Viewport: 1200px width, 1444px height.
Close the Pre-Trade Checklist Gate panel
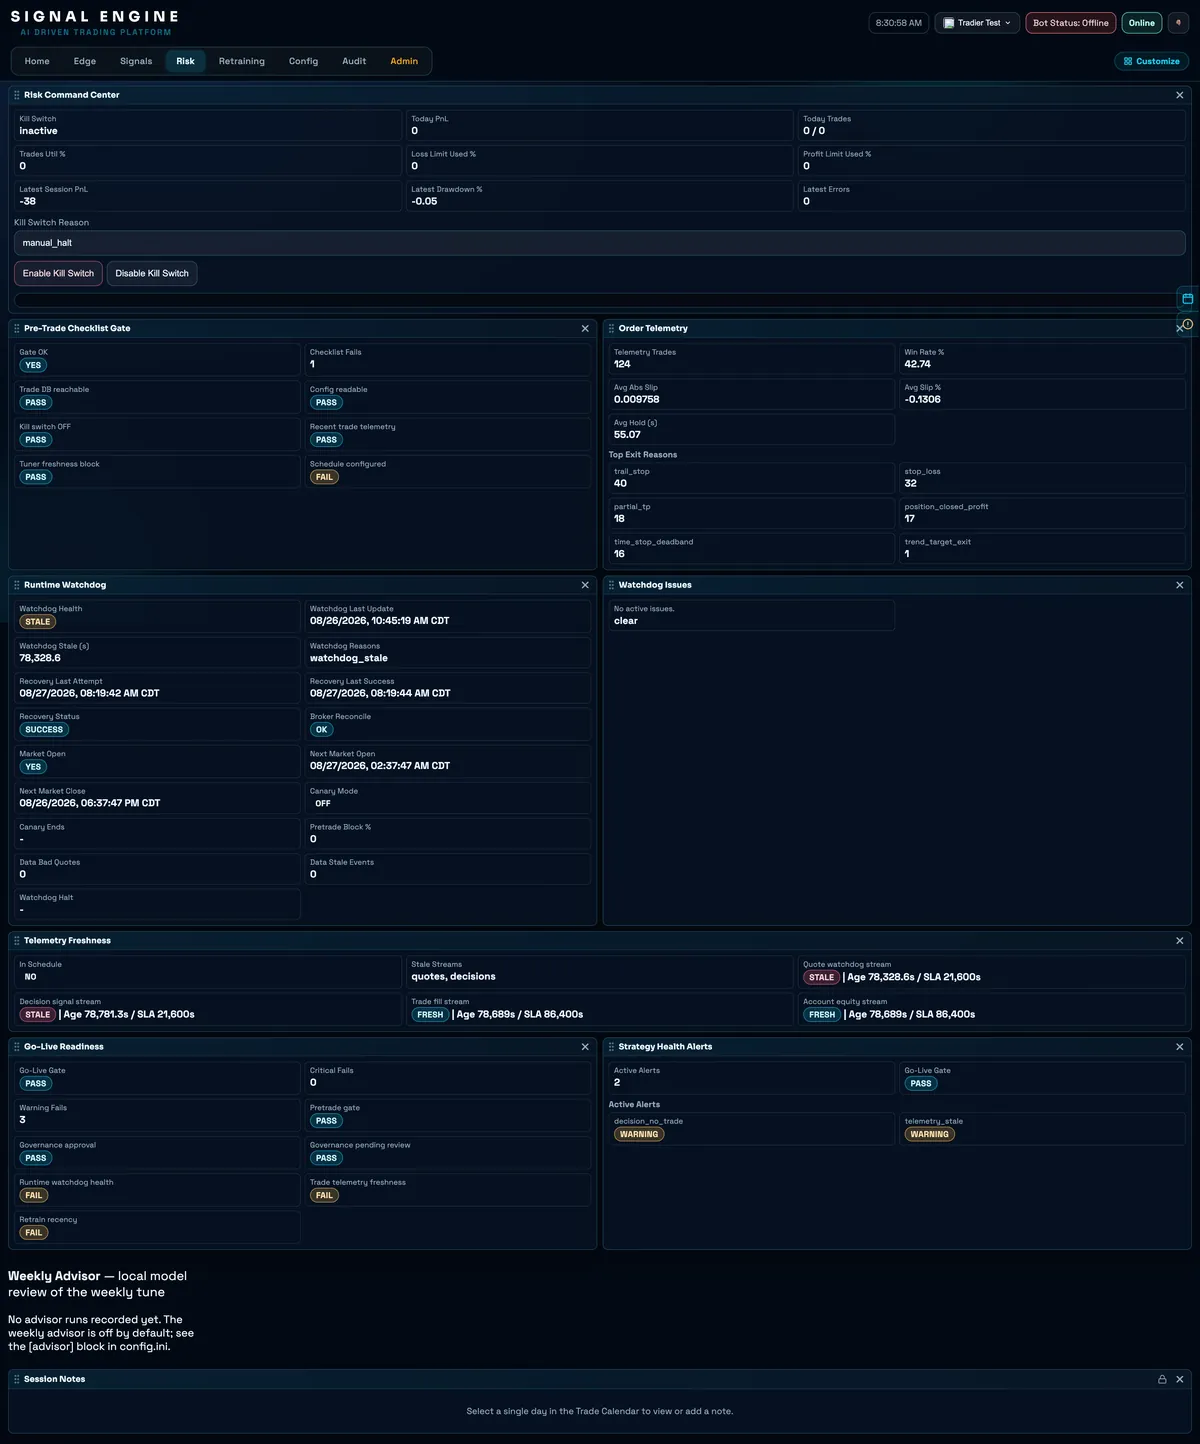[585, 328]
